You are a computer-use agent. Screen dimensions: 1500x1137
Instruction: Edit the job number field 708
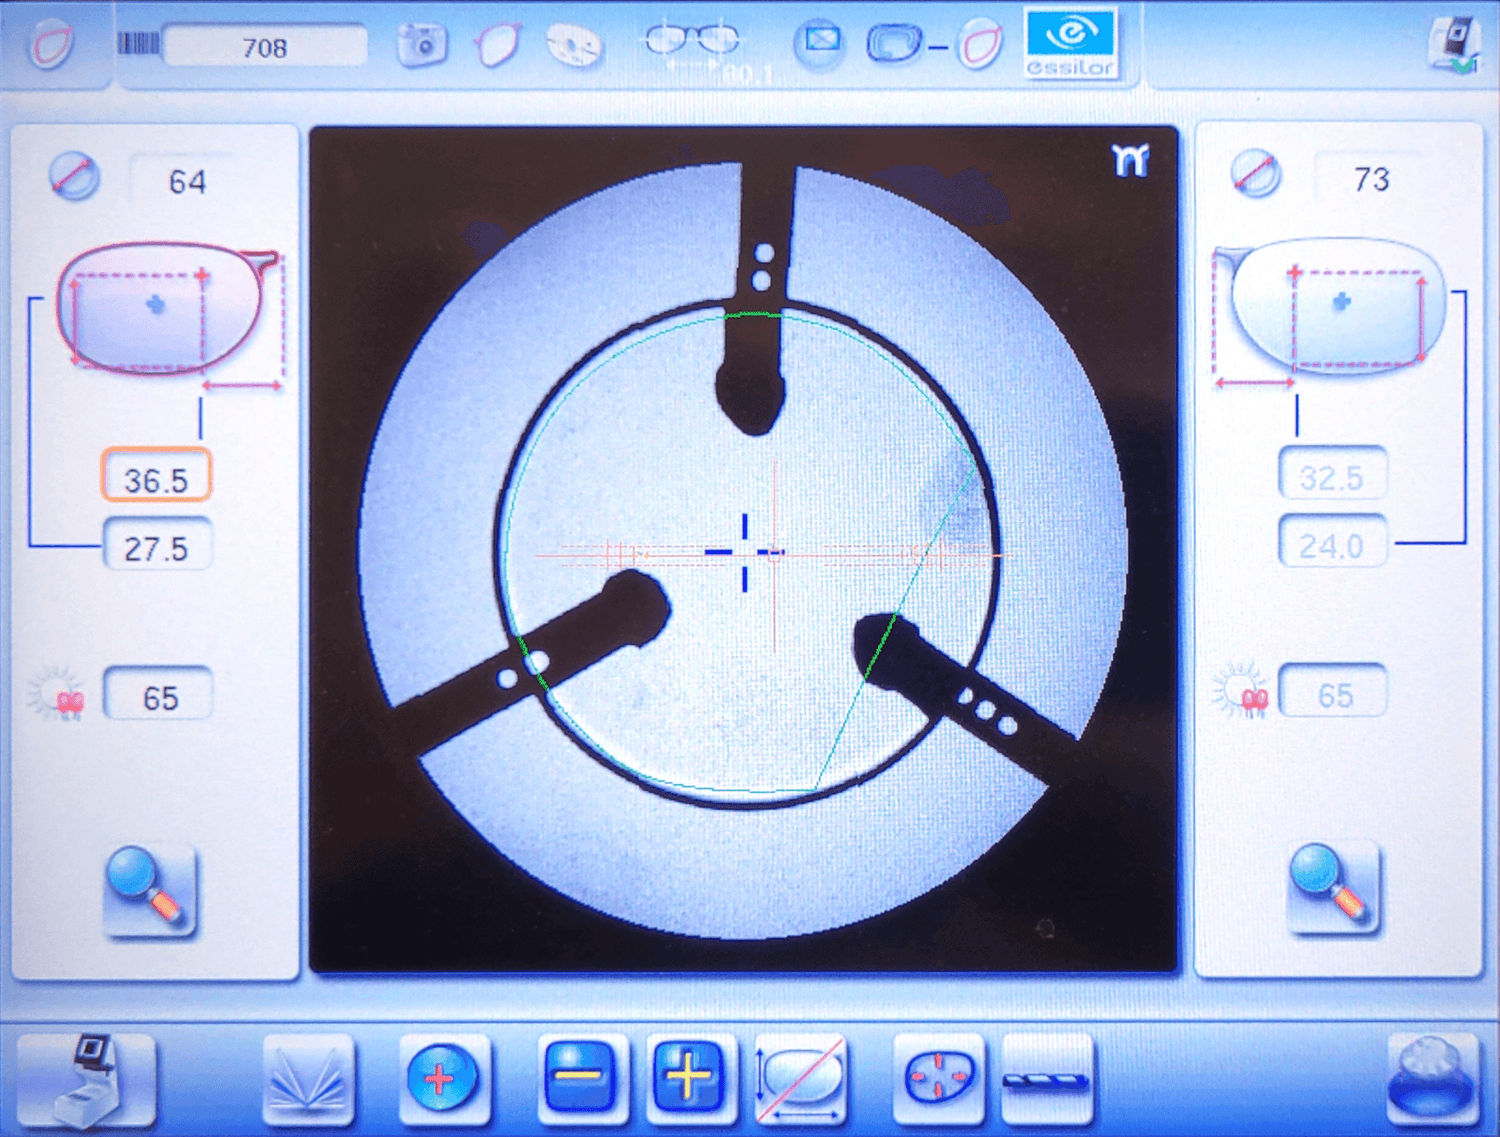265,47
